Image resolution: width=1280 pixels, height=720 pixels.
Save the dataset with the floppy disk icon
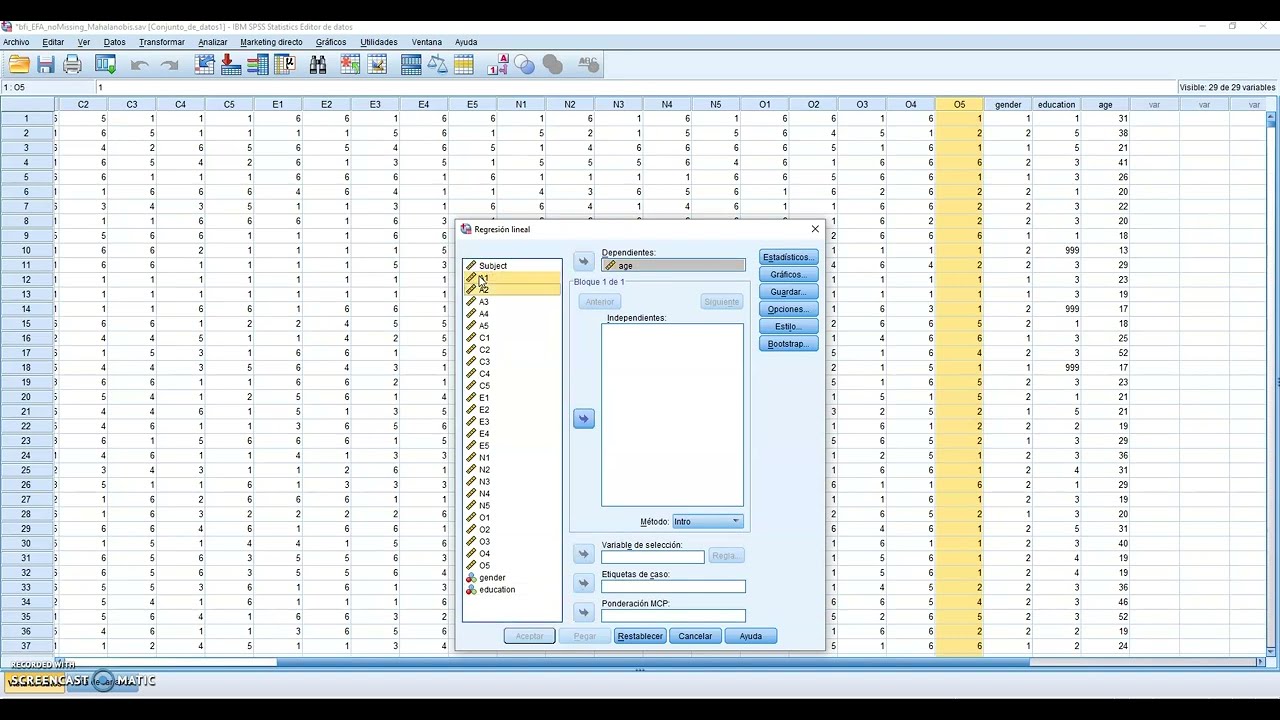click(x=46, y=65)
